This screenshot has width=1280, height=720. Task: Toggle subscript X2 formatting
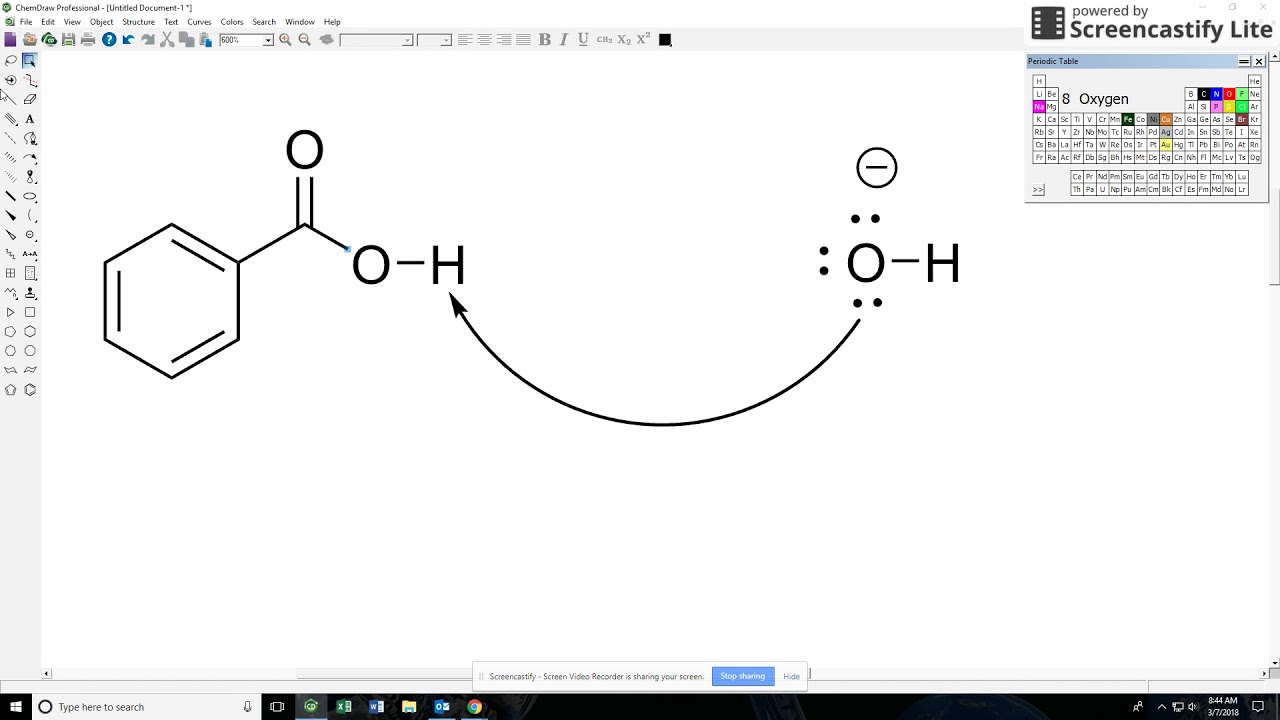pyautogui.click(x=624, y=39)
